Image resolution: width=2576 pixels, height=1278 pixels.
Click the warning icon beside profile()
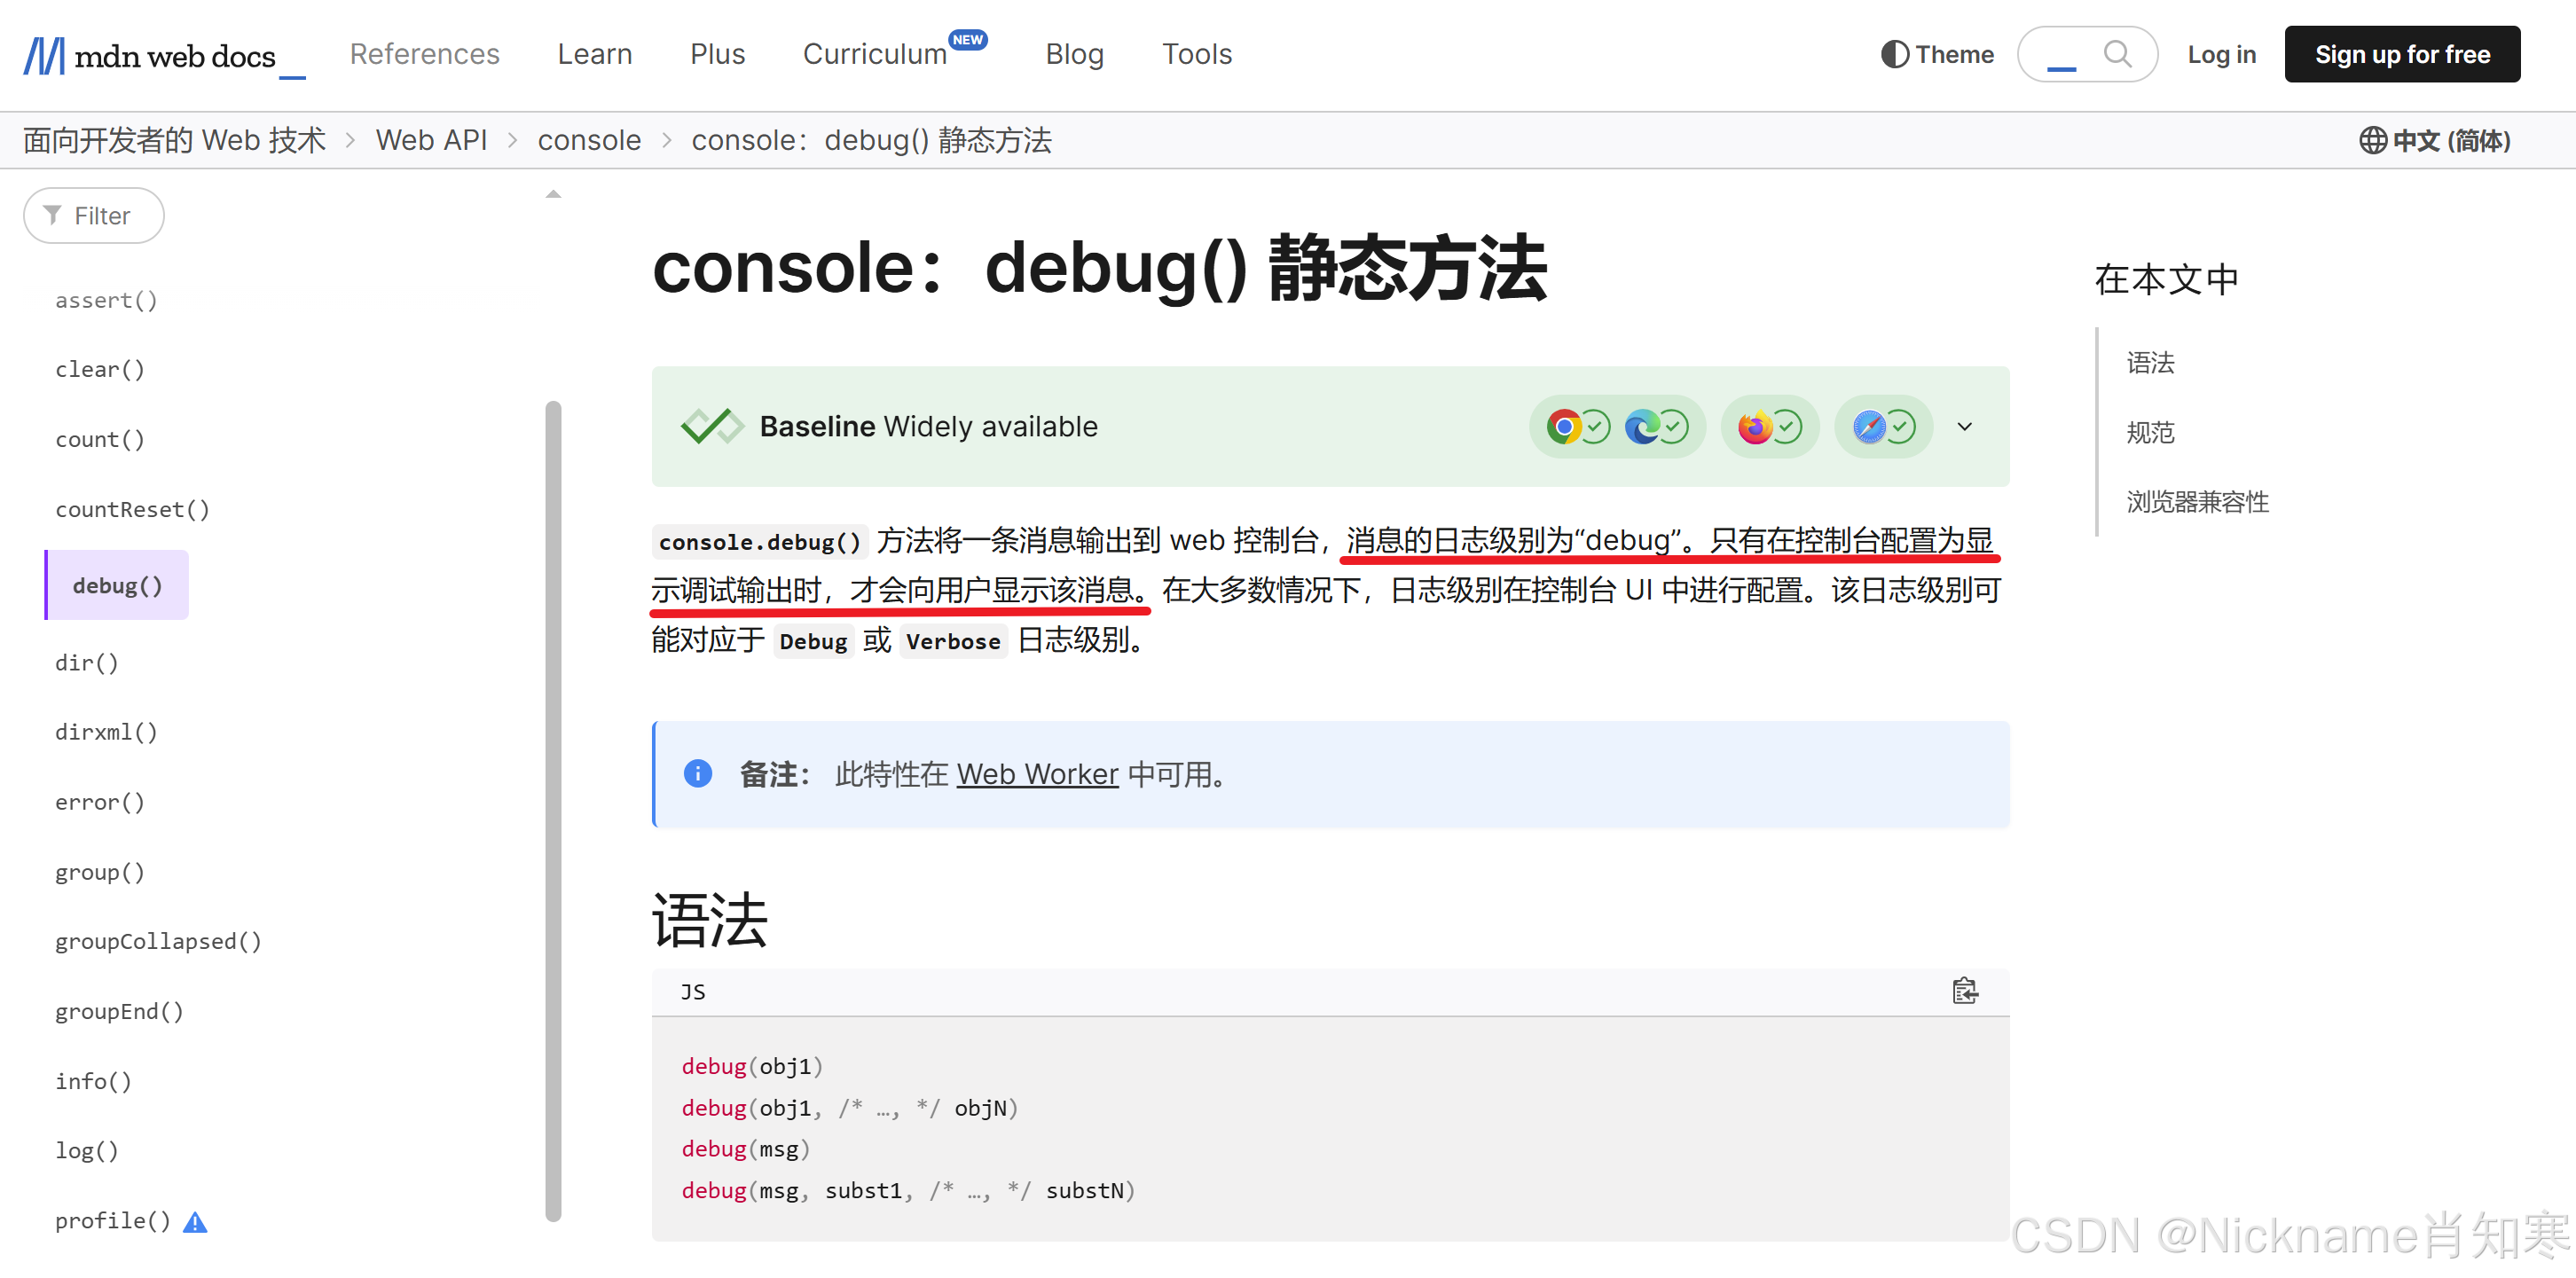pos(196,1222)
